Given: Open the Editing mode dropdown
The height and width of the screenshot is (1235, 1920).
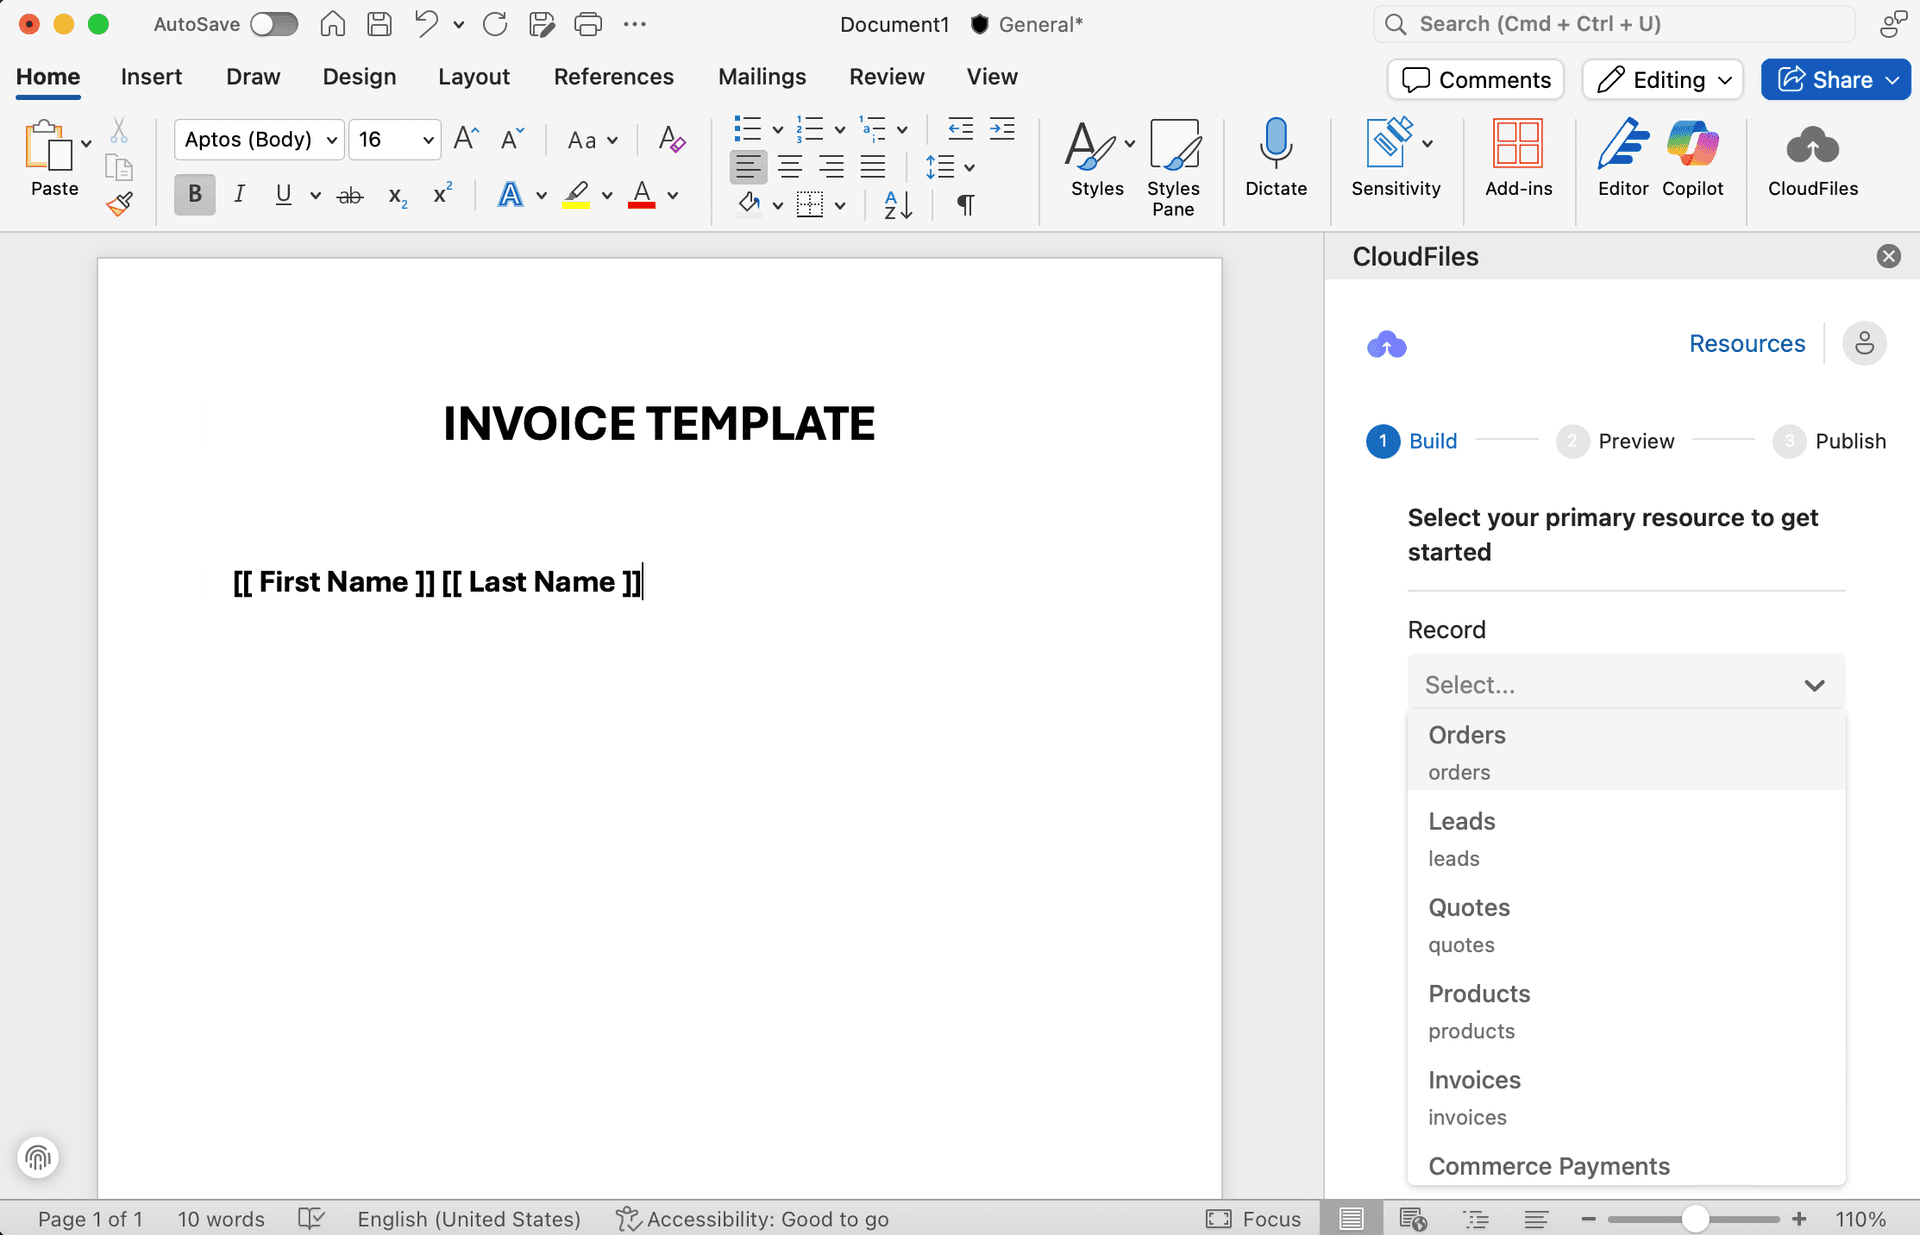Looking at the screenshot, I should pyautogui.click(x=1662, y=80).
